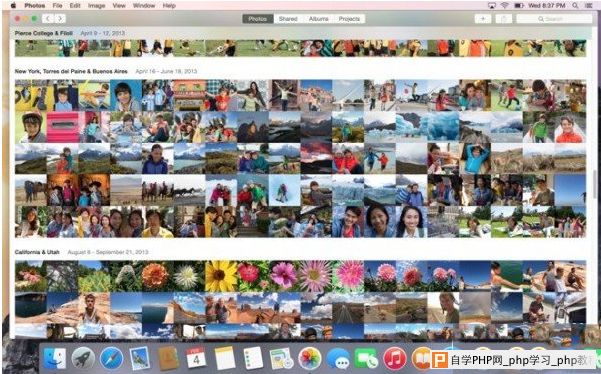Image resolution: width=601 pixels, height=374 pixels.
Task: Open the Help menu
Action: pos(169,5)
